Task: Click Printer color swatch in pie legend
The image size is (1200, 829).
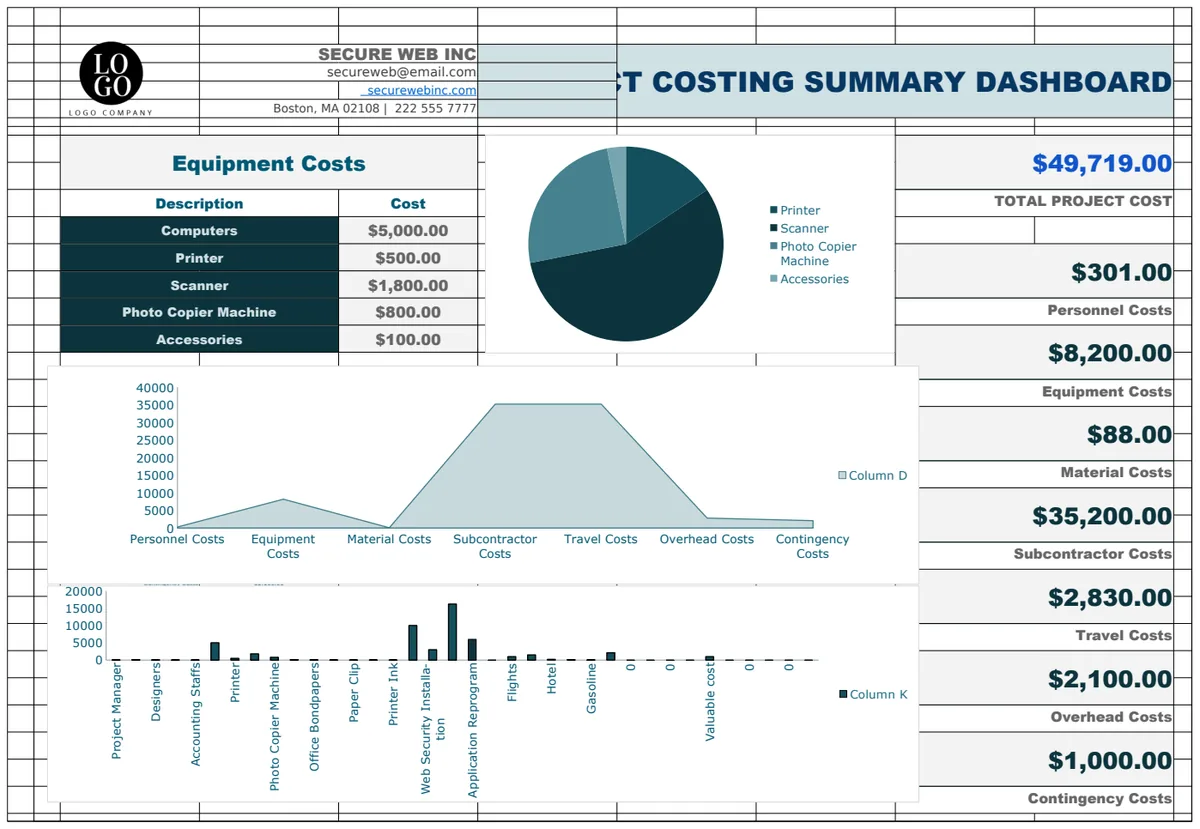Action: [x=773, y=210]
